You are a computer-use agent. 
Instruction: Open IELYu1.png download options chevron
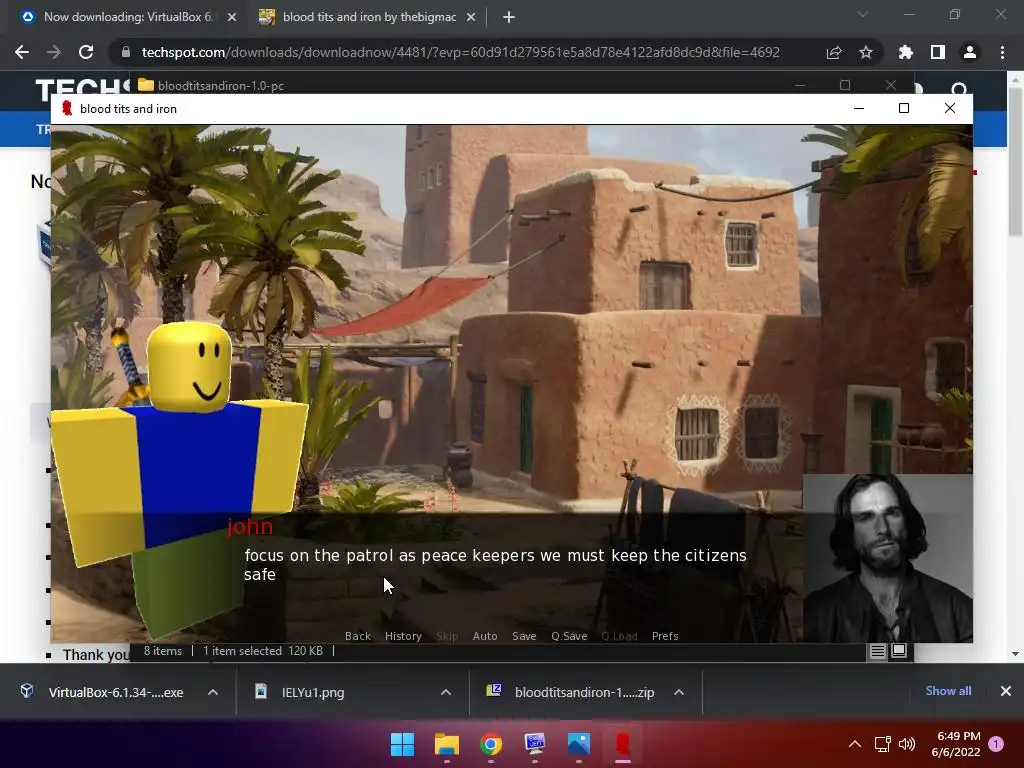[x=446, y=692]
